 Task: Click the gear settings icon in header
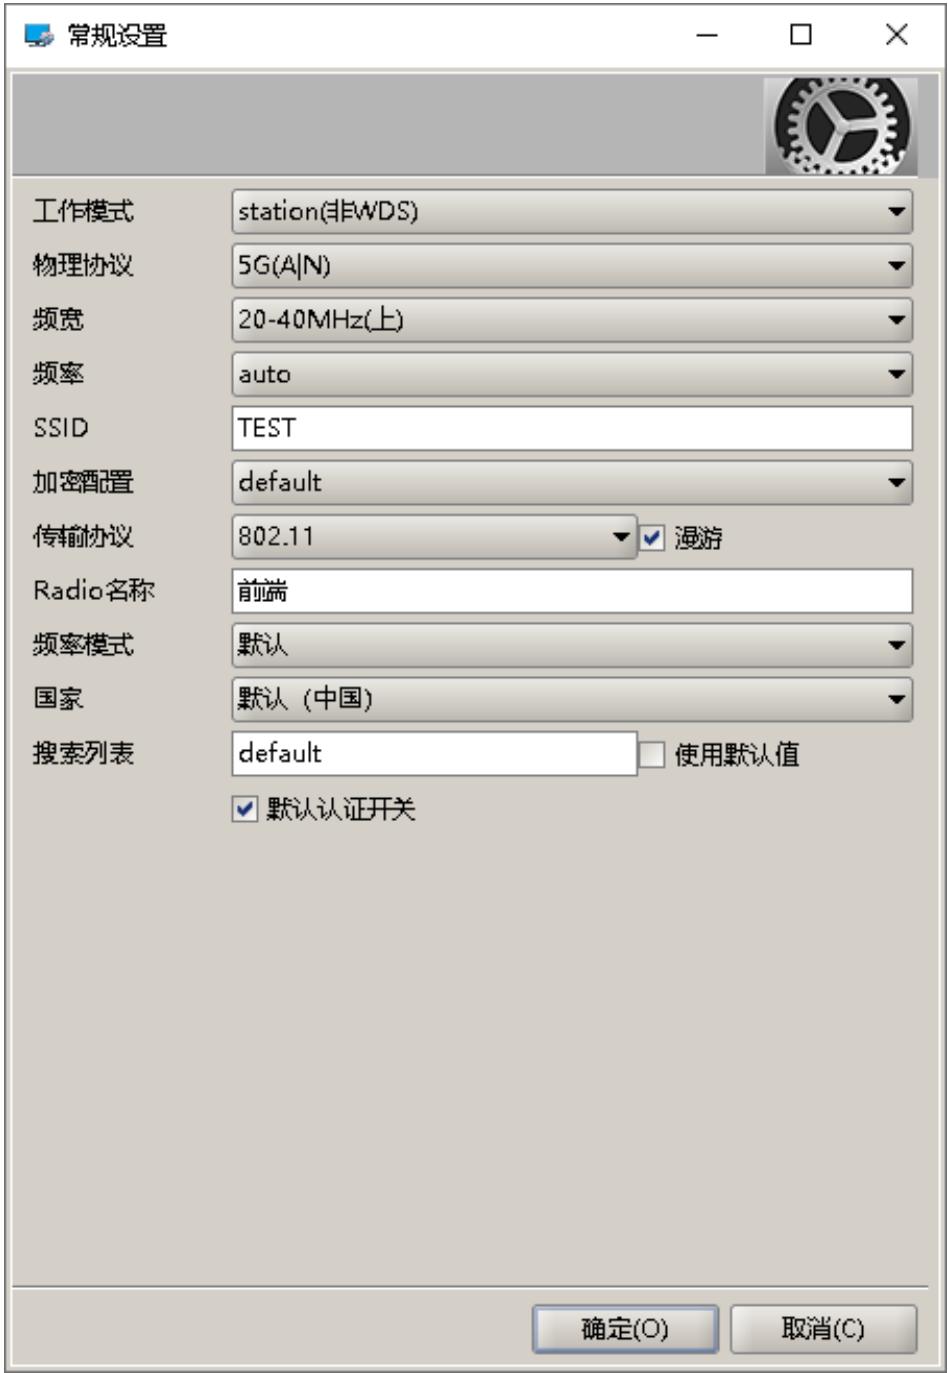tap(841, 127)
